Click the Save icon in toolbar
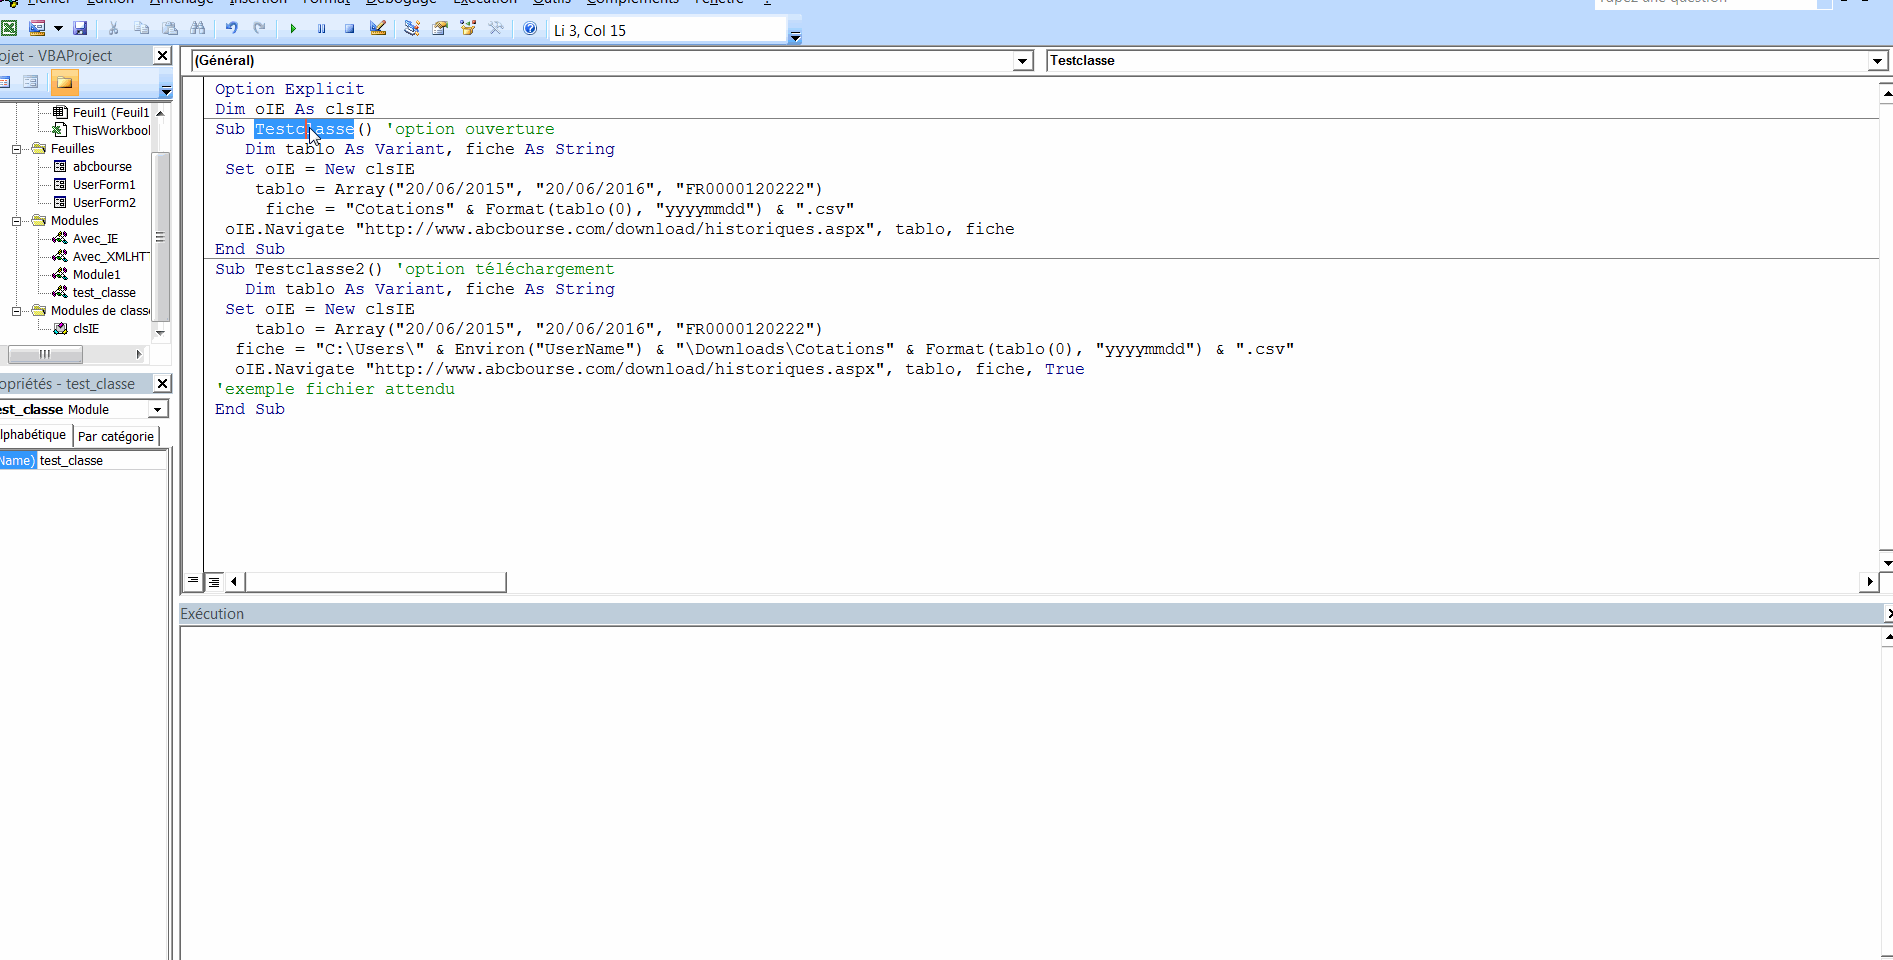Viewport: 1893px width, 960px height. point(80,29)
